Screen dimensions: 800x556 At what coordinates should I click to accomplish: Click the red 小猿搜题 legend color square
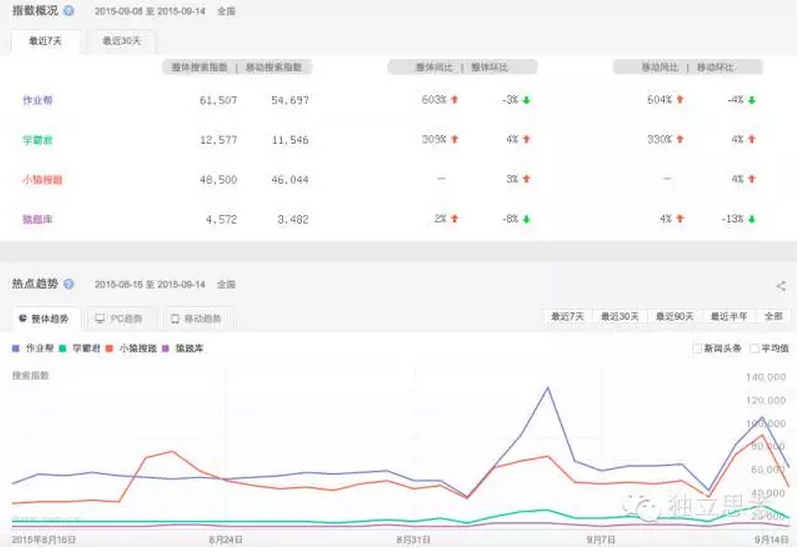pos(109,349)
